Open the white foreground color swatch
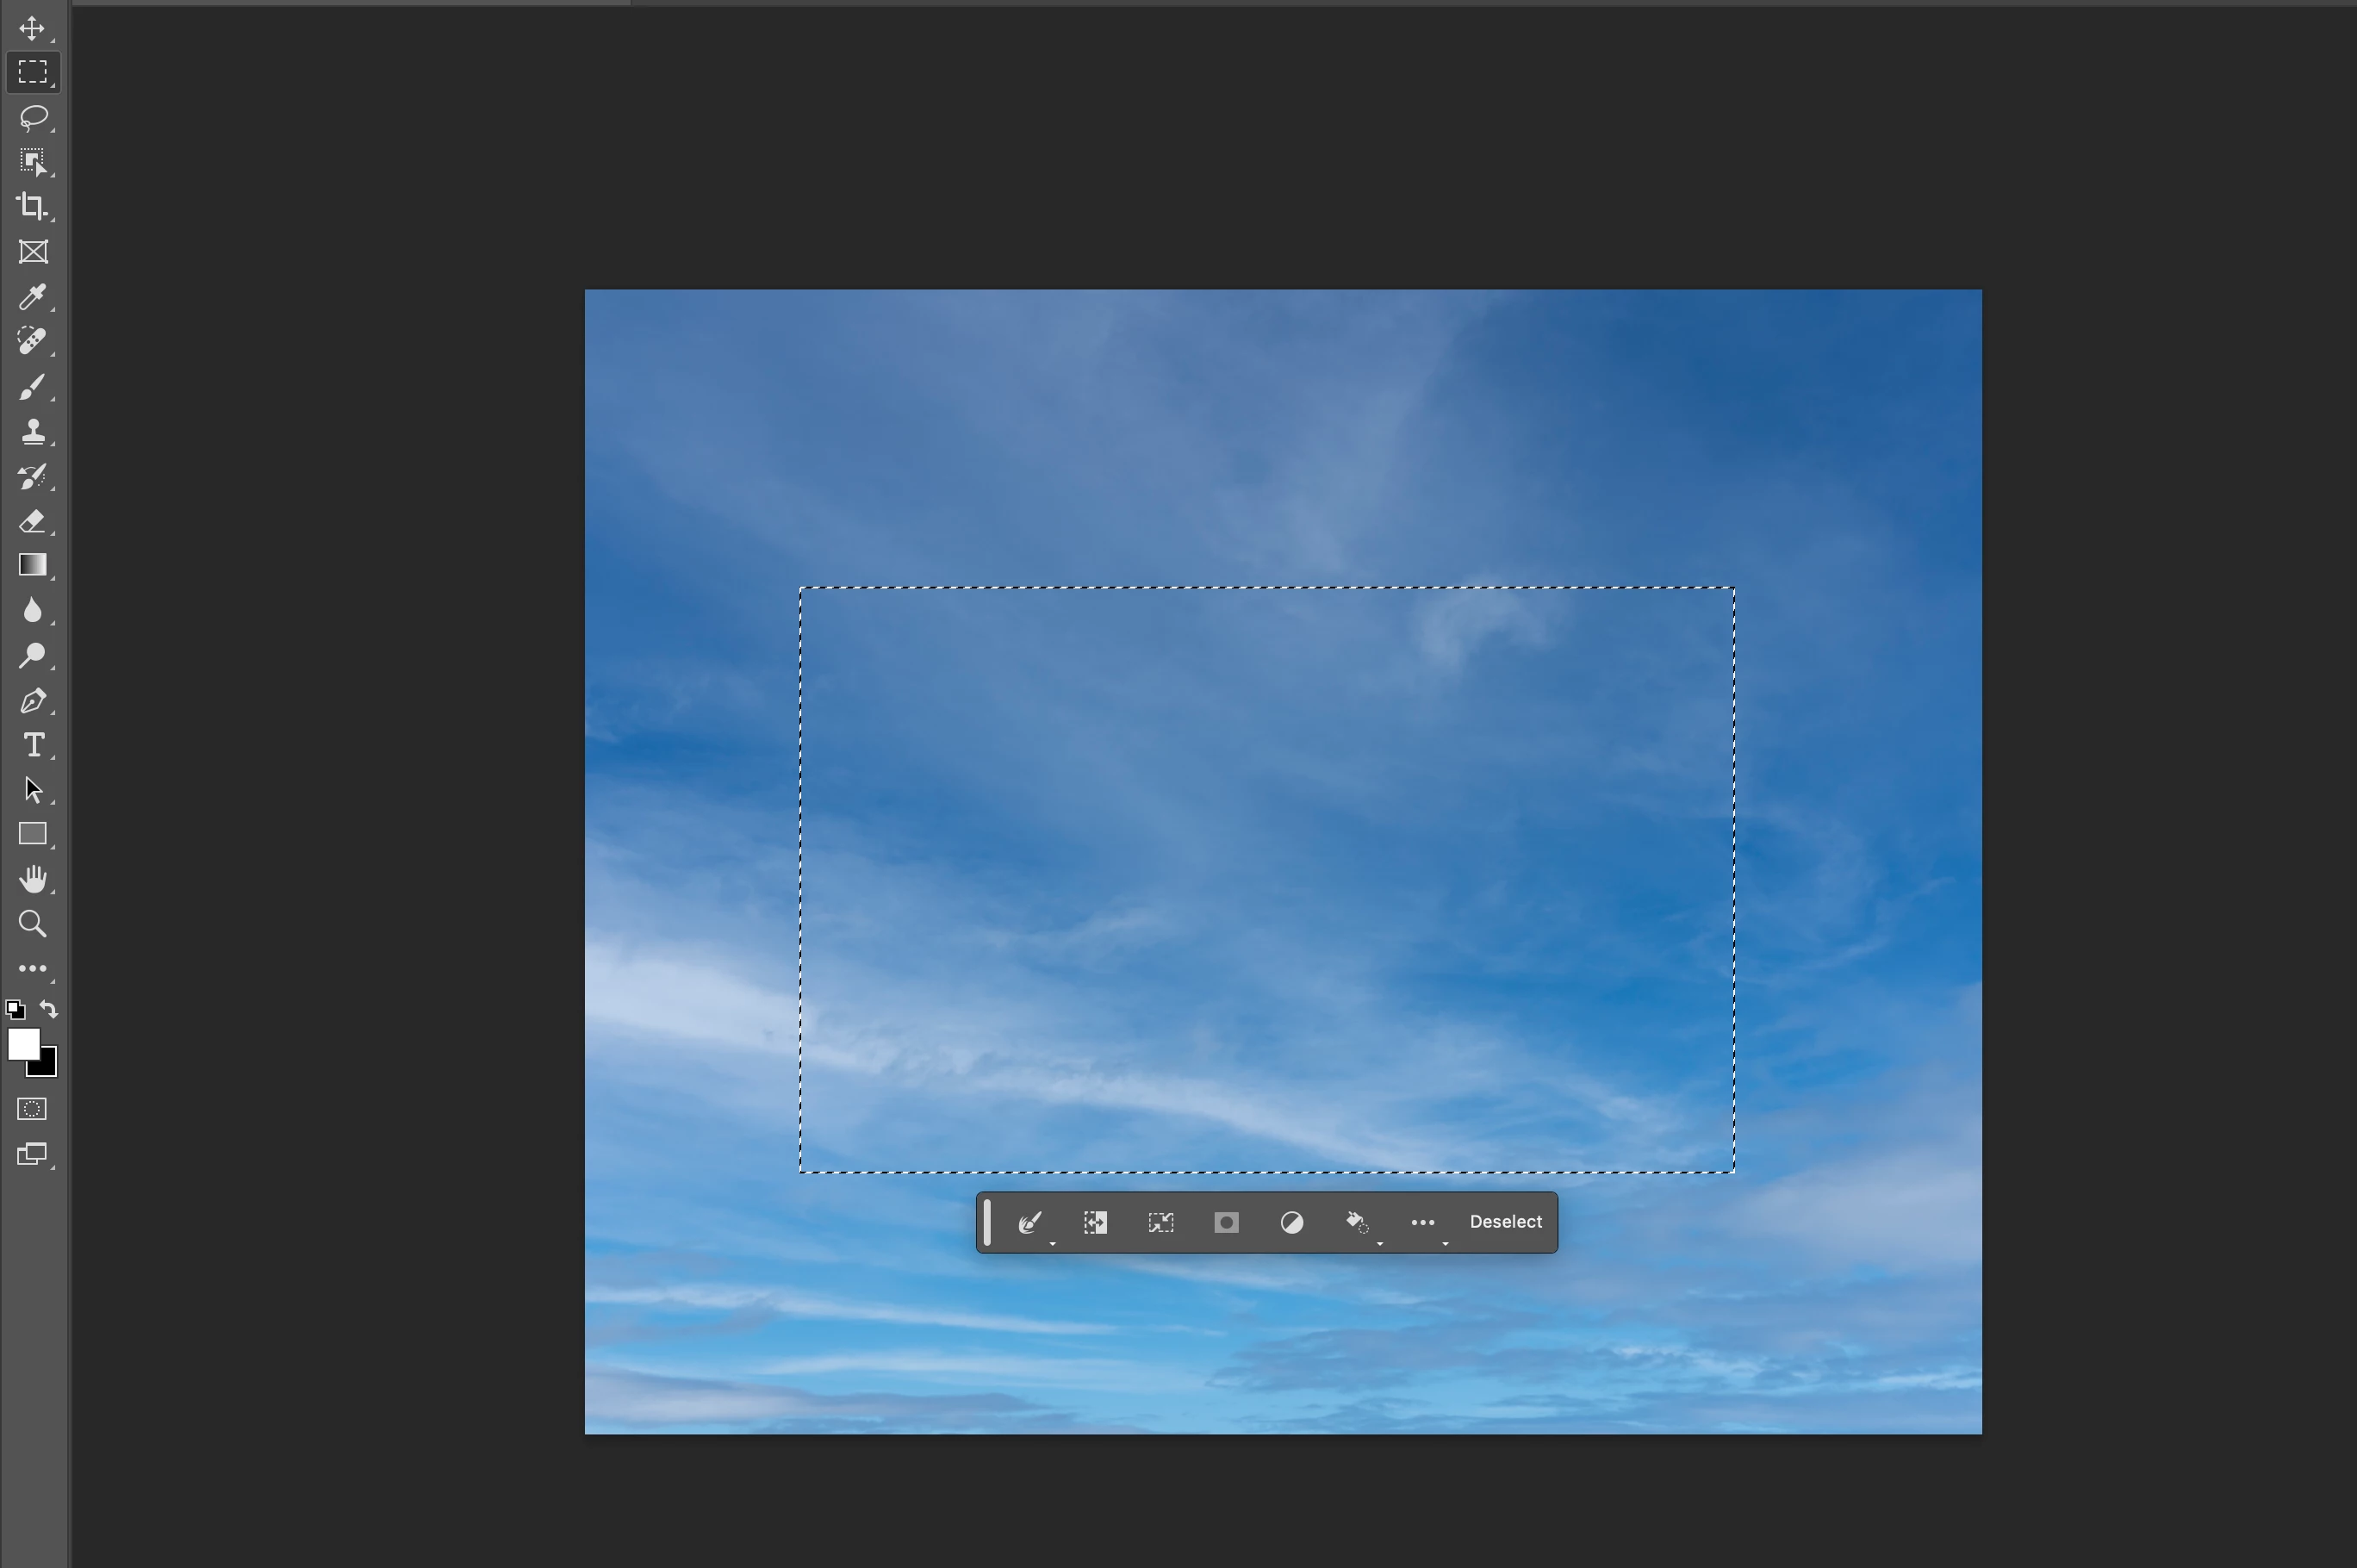This screenshot has width=2357, height=1568. [22, 1044]
